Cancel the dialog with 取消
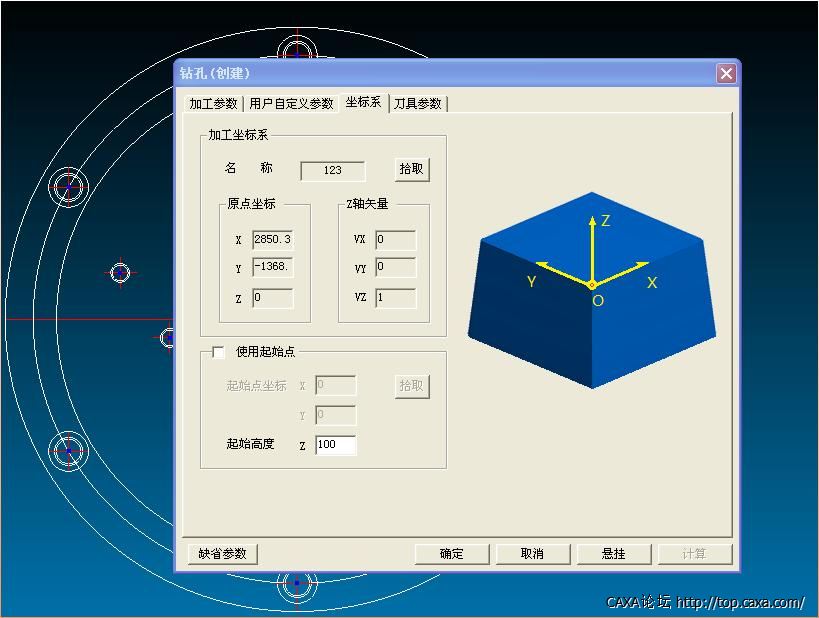The height and width of the screenshot is (618, 819). tap(532, 554)
